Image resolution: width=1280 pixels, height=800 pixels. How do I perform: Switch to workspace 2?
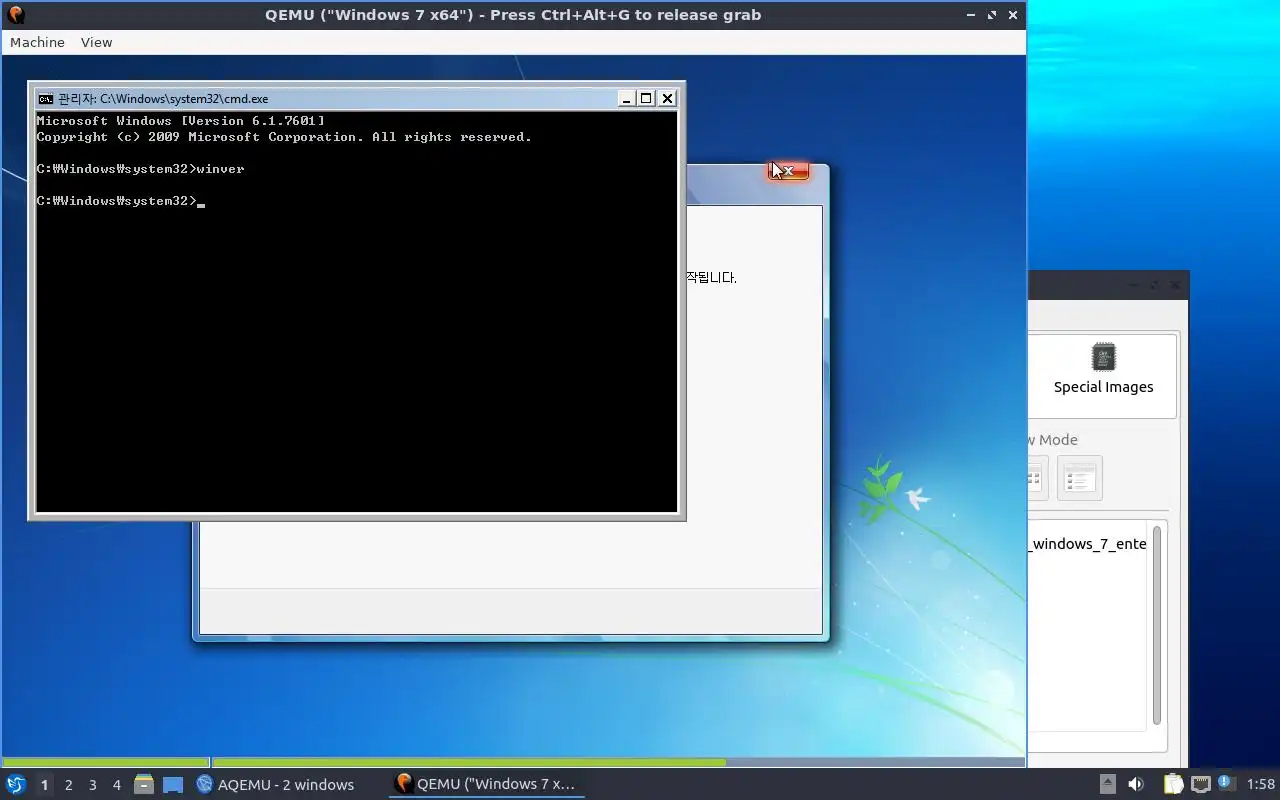pyautogui.click(x=68, y=785)
